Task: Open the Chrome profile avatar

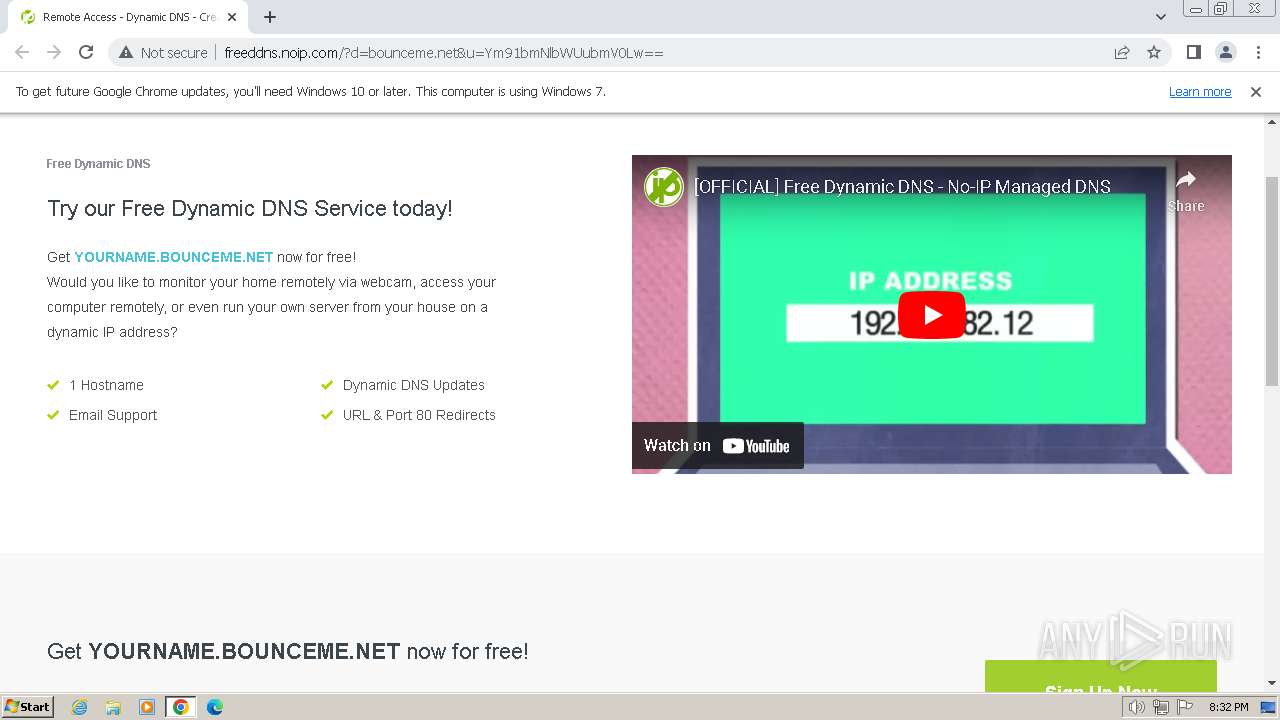Action: tap(1225, 52)
